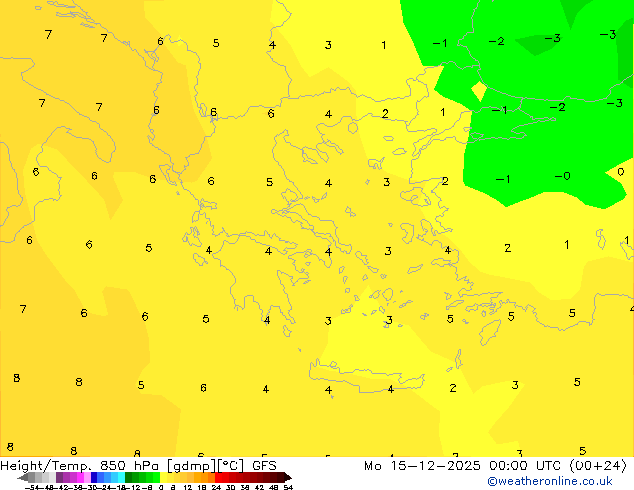Pick the darkest green legend swatch
This screenshot has height=490, width=634.
129,477
